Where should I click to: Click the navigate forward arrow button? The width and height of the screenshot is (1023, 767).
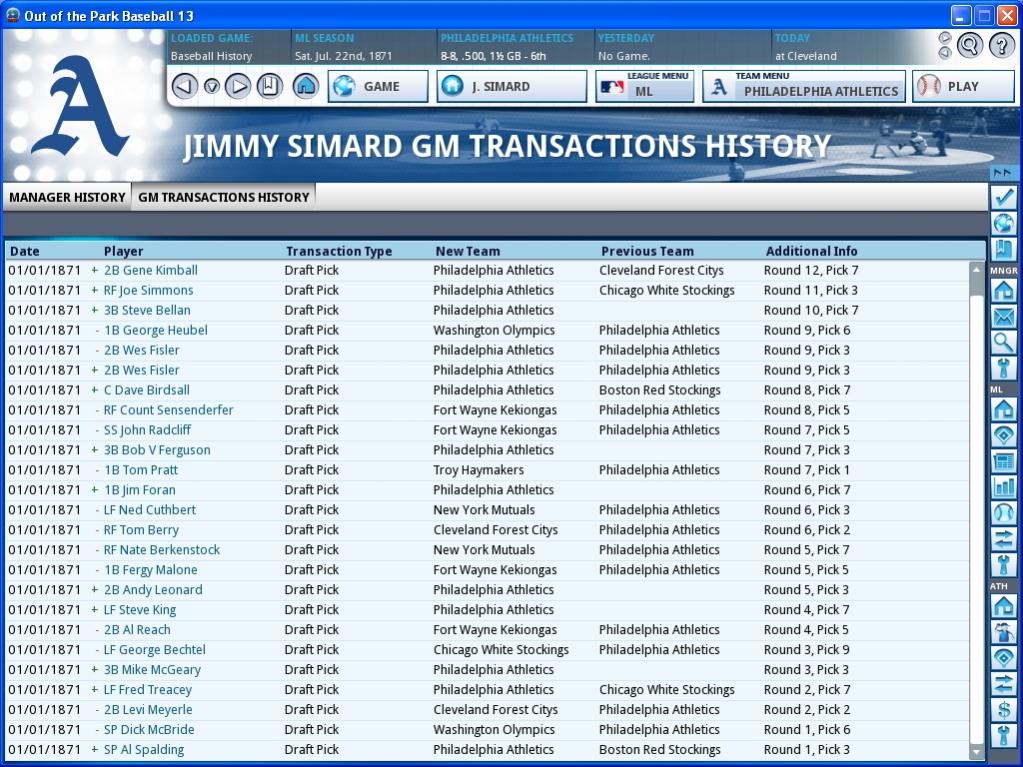click(x=238, y=86)
